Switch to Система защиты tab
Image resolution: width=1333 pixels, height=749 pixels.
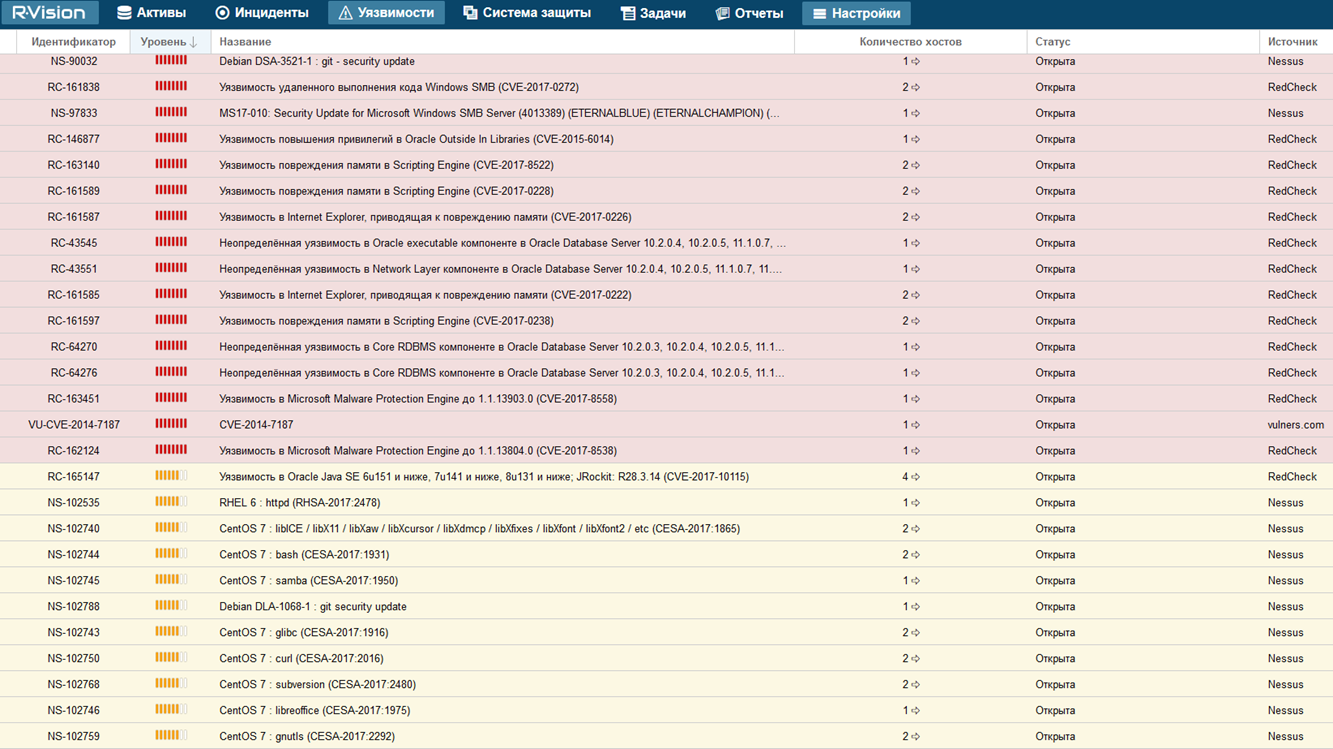(x=527, y=13)
